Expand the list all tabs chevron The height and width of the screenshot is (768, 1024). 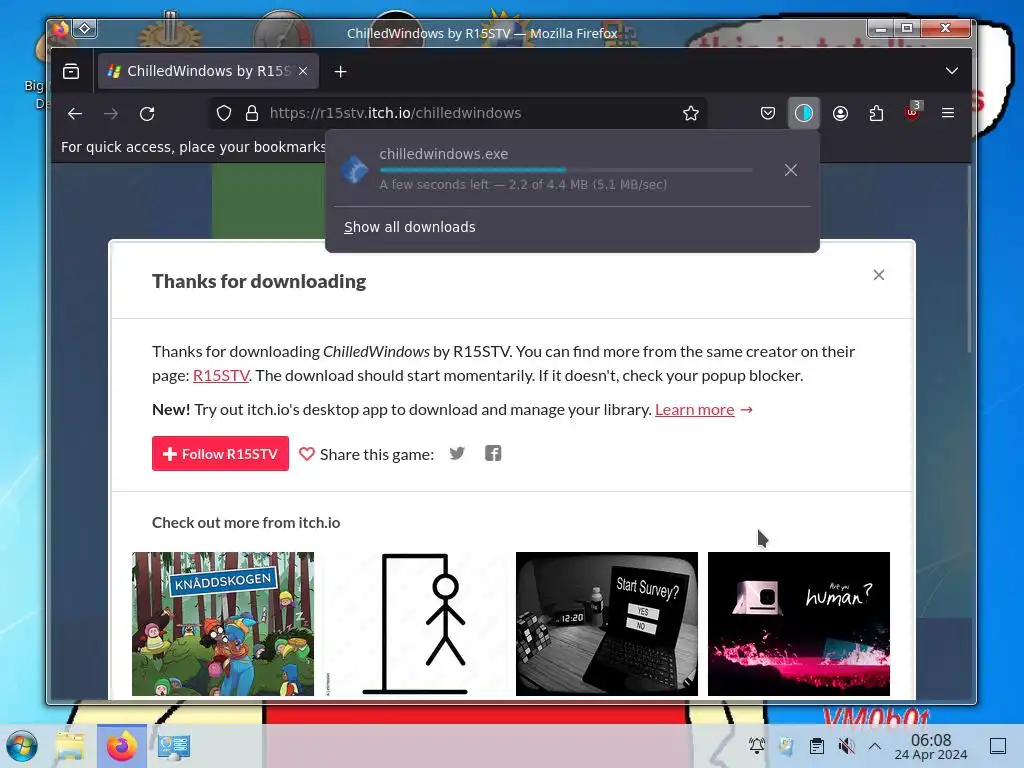pos(952,71)
